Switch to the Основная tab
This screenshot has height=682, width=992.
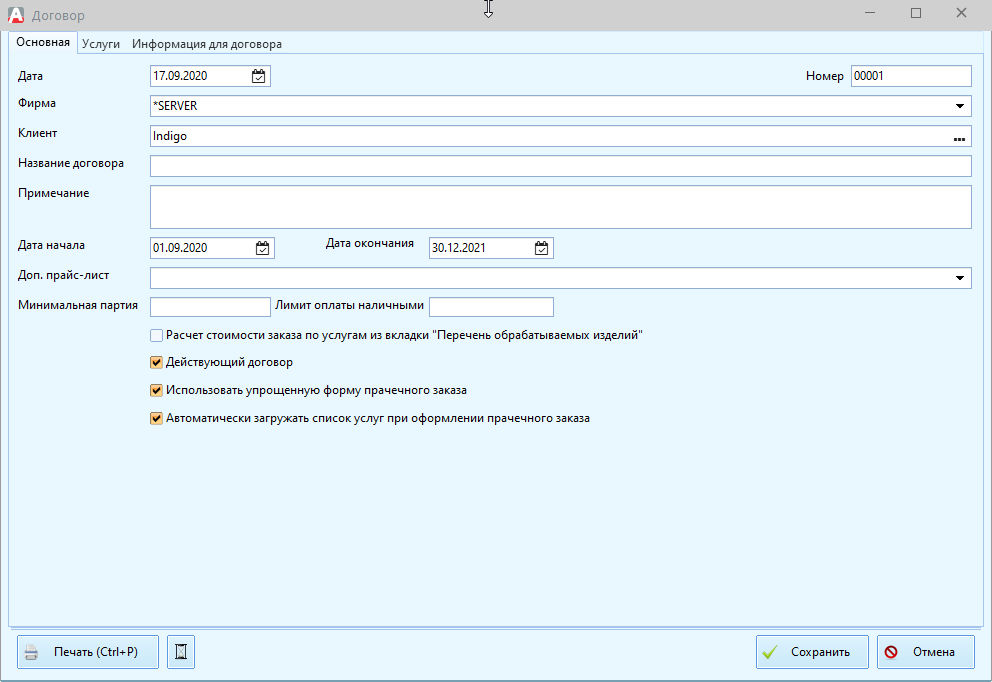coord(43,42)
